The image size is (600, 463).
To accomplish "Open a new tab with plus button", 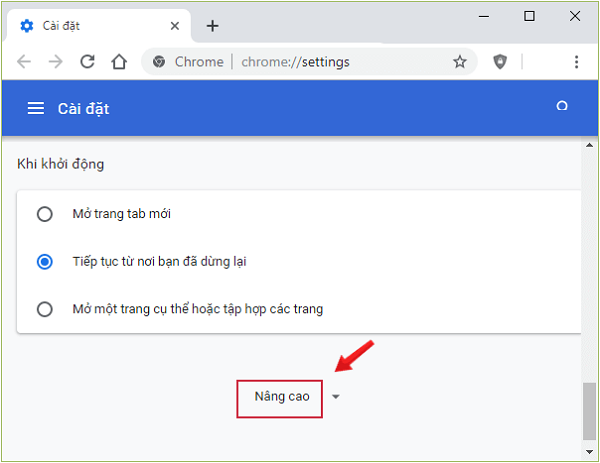I will [x=212, y=26].
